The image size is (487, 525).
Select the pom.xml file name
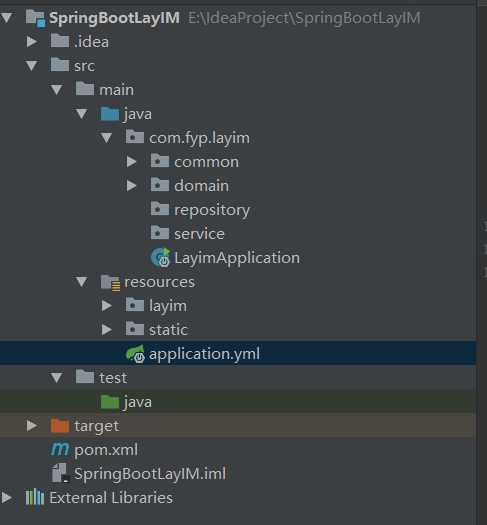[x=106, y=450]
